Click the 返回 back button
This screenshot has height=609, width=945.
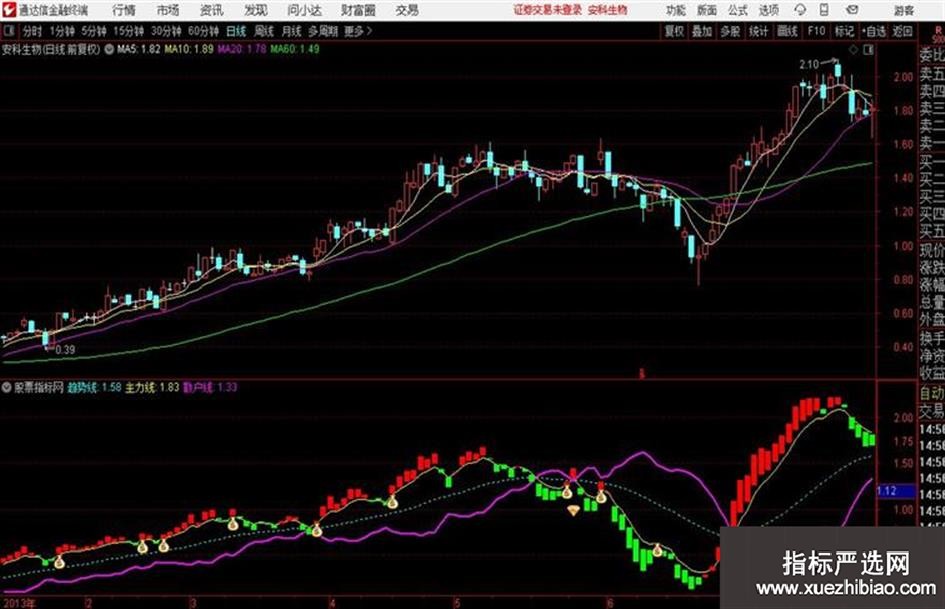(902, 31)
